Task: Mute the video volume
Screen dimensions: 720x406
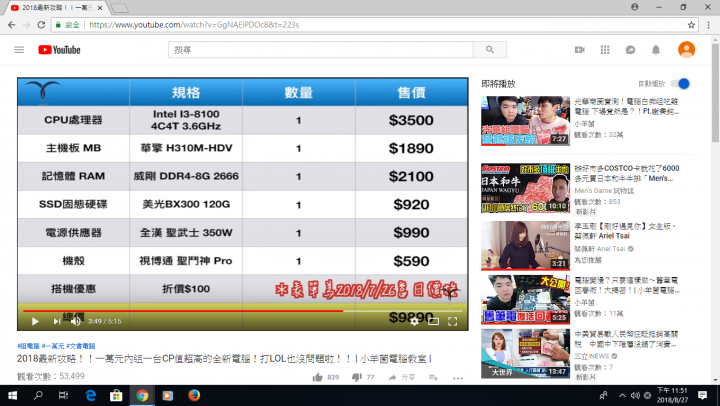Action: 76,321
